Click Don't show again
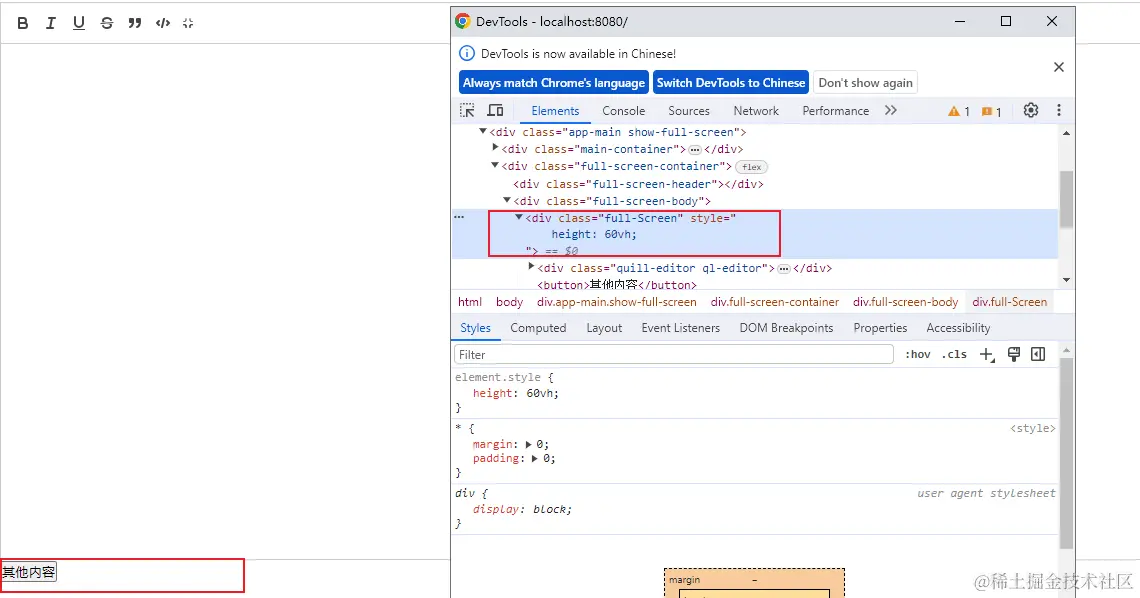 (x=865, y=83)
